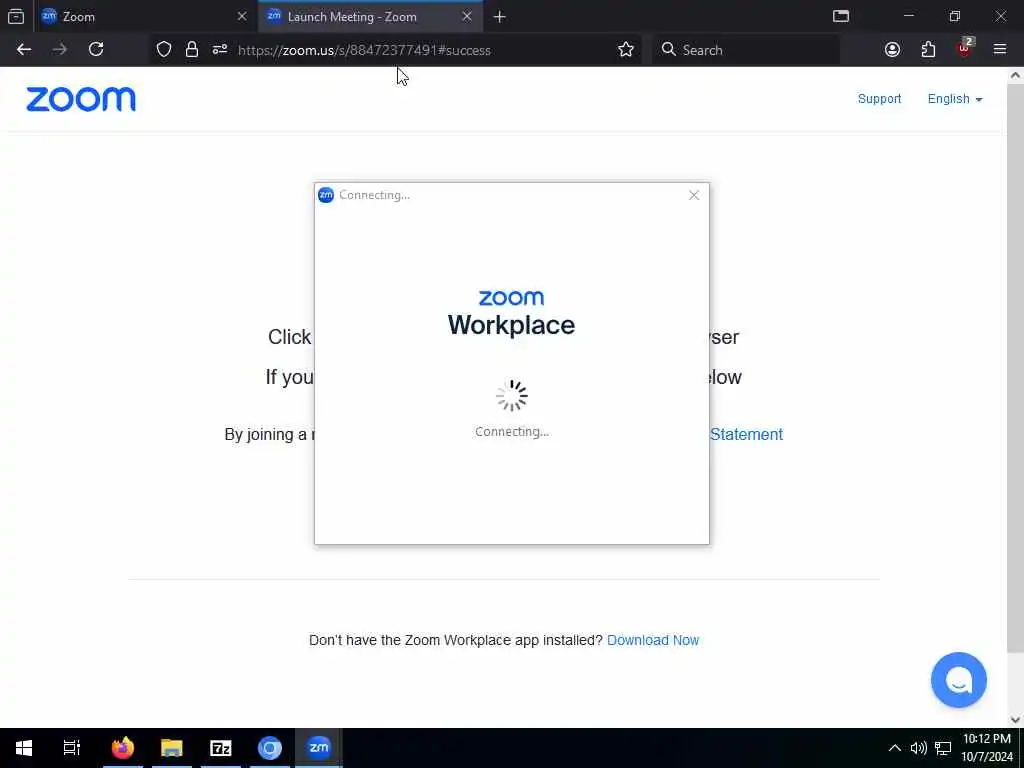Go back using the browser back arrow
The height and width of the screenshot is (768, 1024).
[x=24, y=50]
